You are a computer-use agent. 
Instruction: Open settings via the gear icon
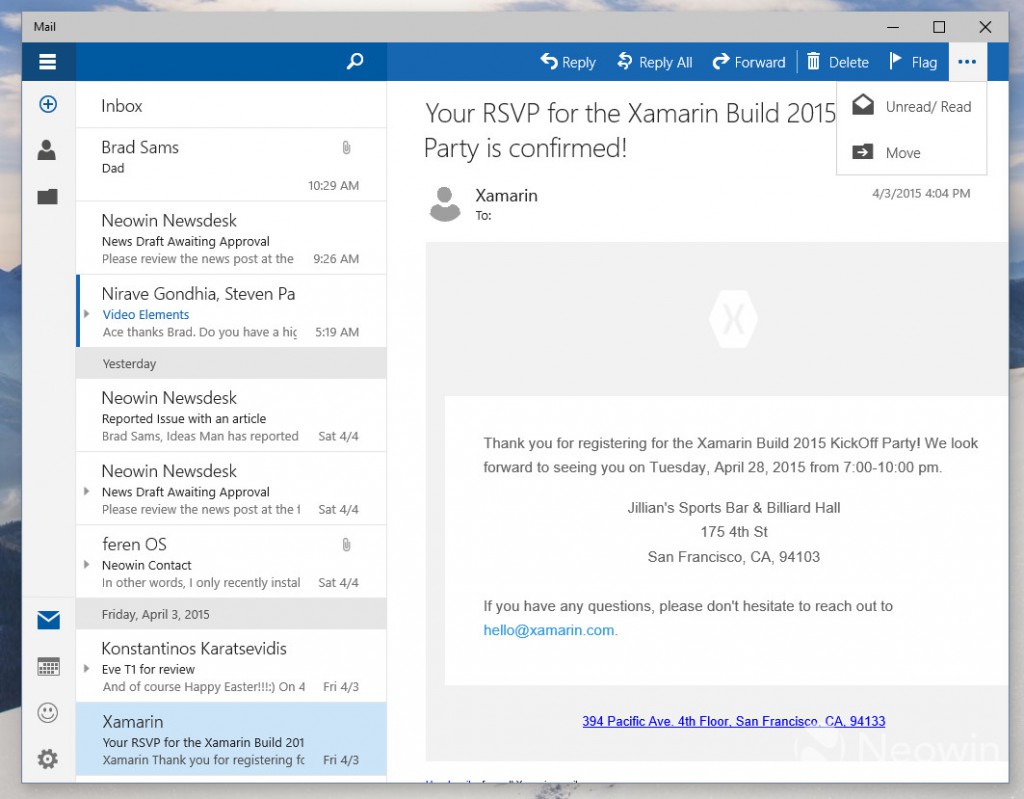[x=48, y=759]
